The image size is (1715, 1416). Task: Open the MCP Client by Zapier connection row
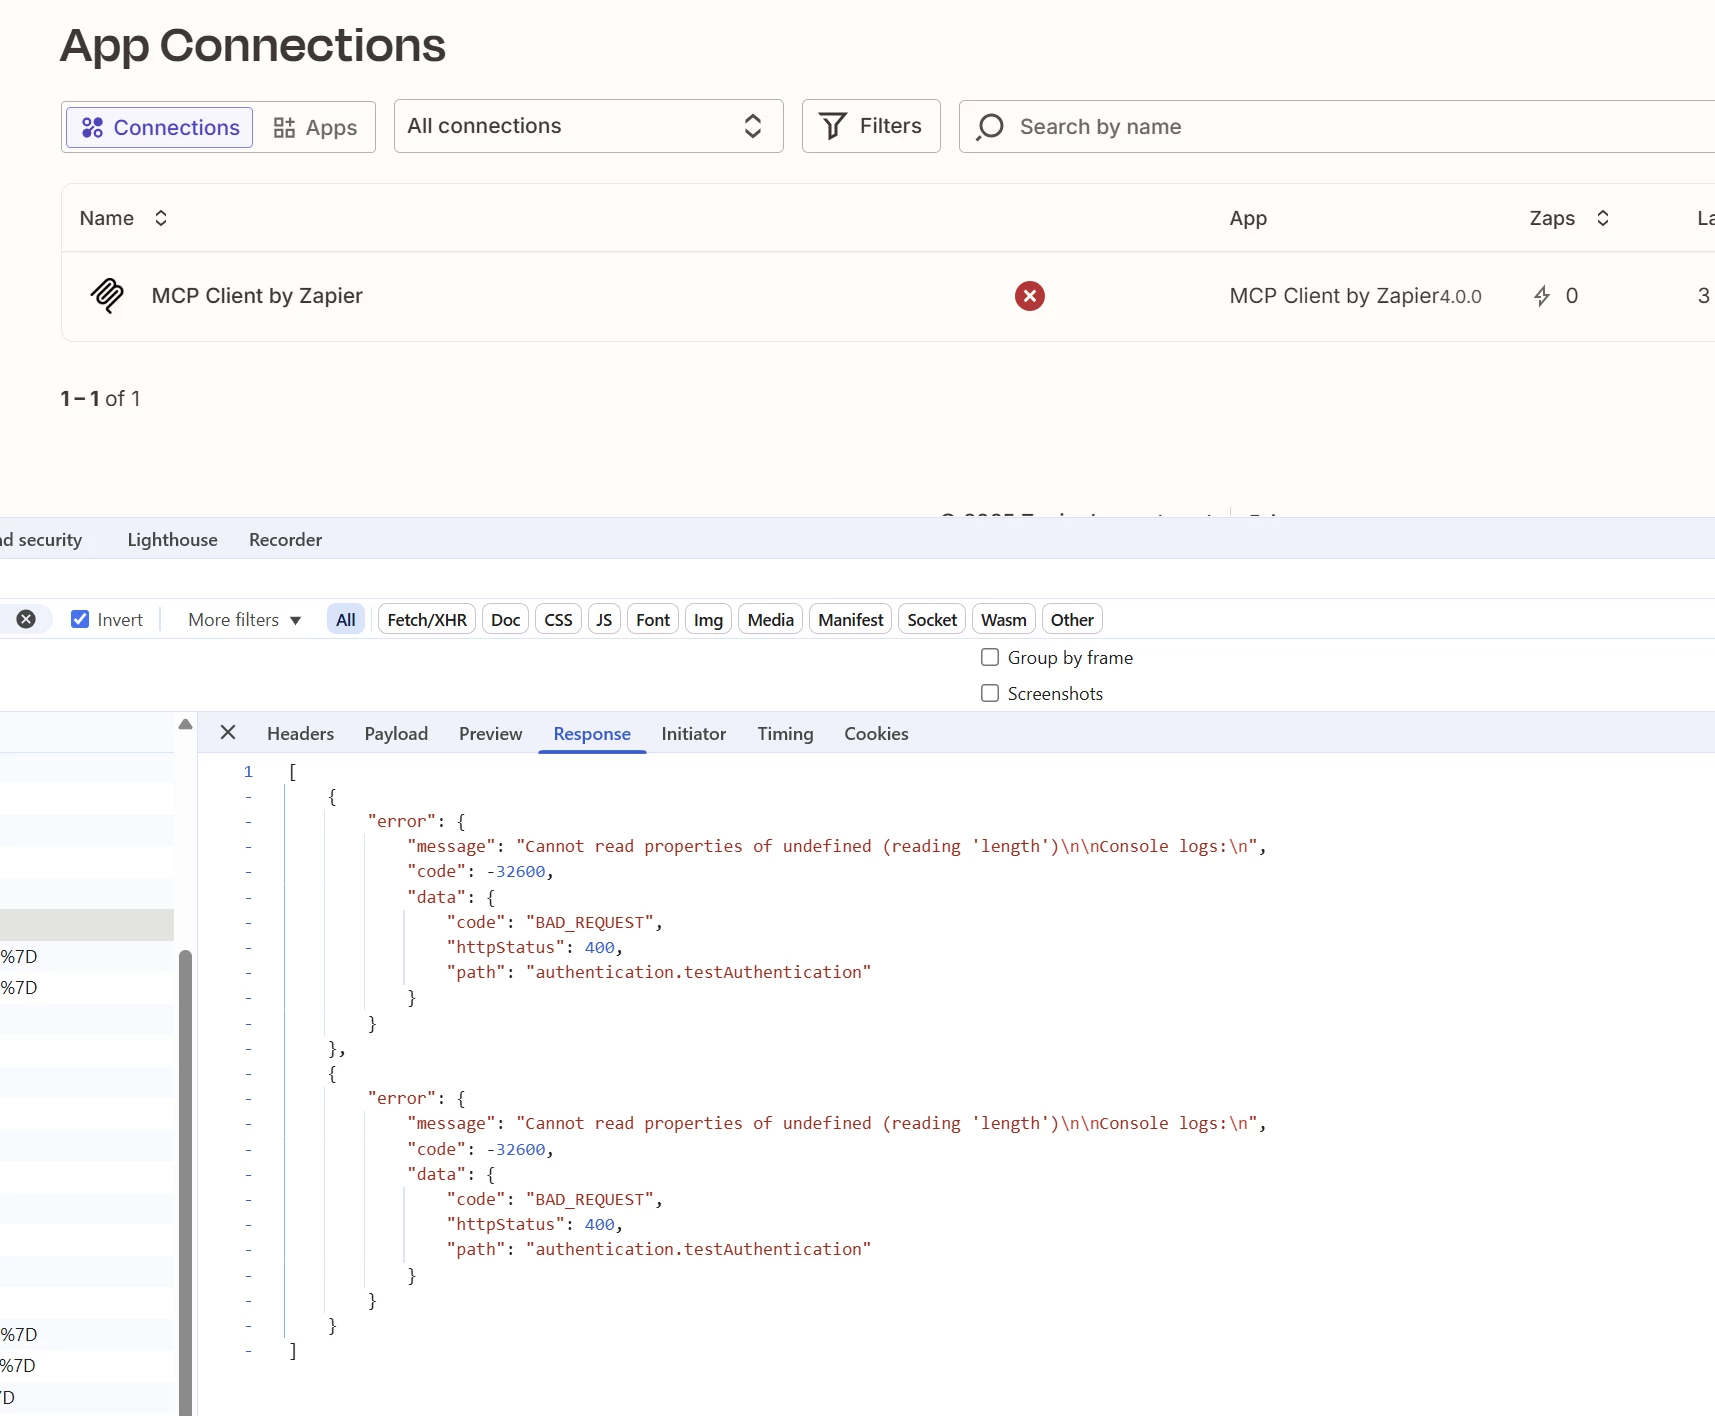[888, 296]
